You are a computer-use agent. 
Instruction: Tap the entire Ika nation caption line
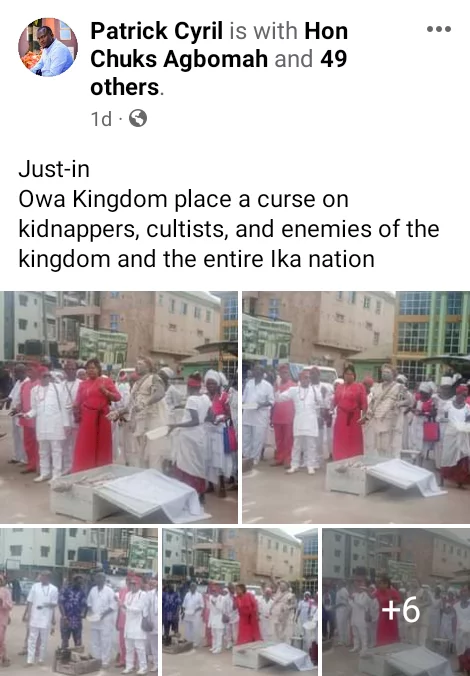(196, 259)
